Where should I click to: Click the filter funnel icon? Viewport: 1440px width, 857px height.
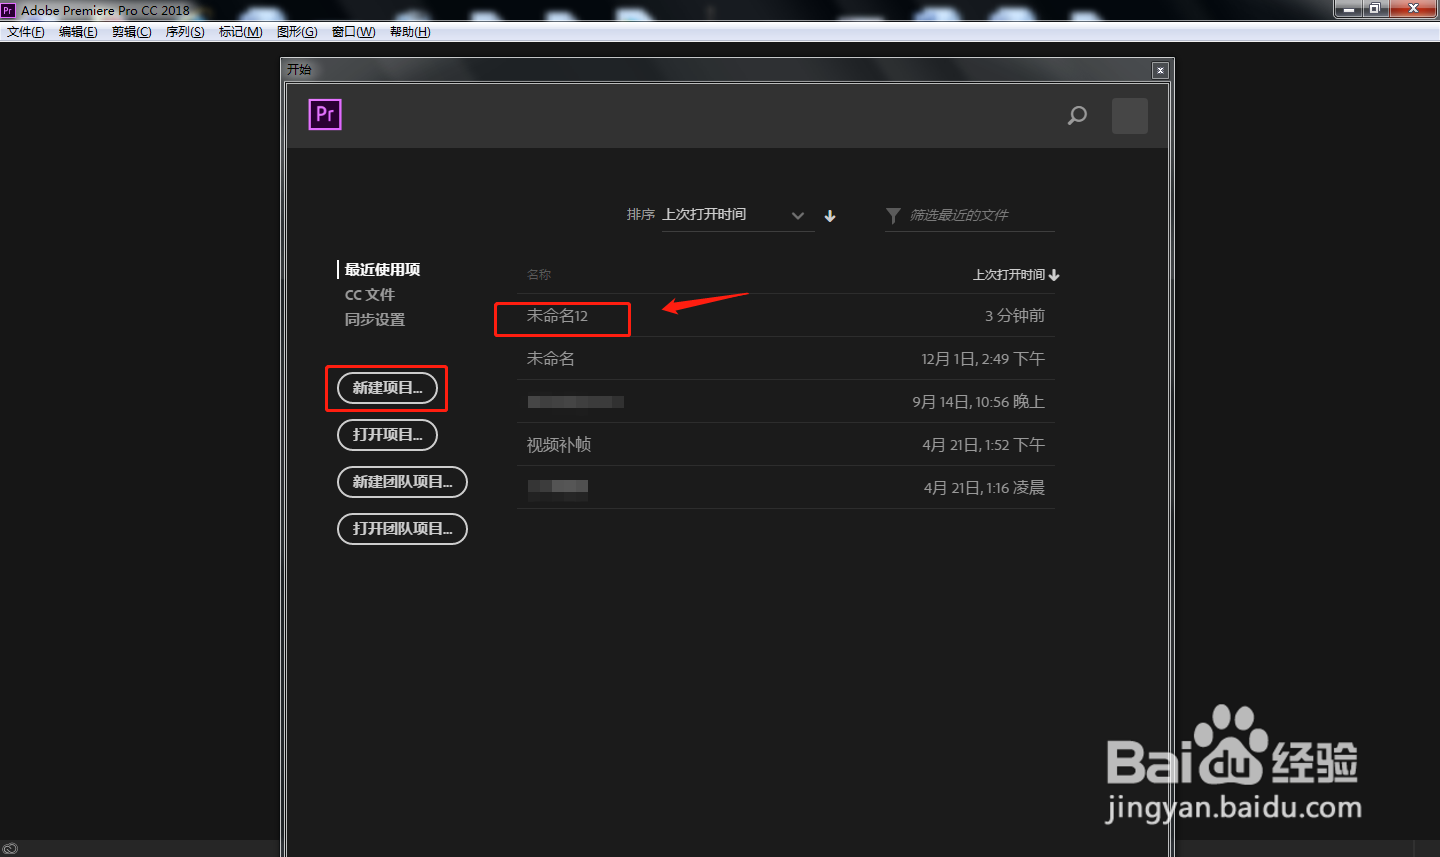click(893, 215)
